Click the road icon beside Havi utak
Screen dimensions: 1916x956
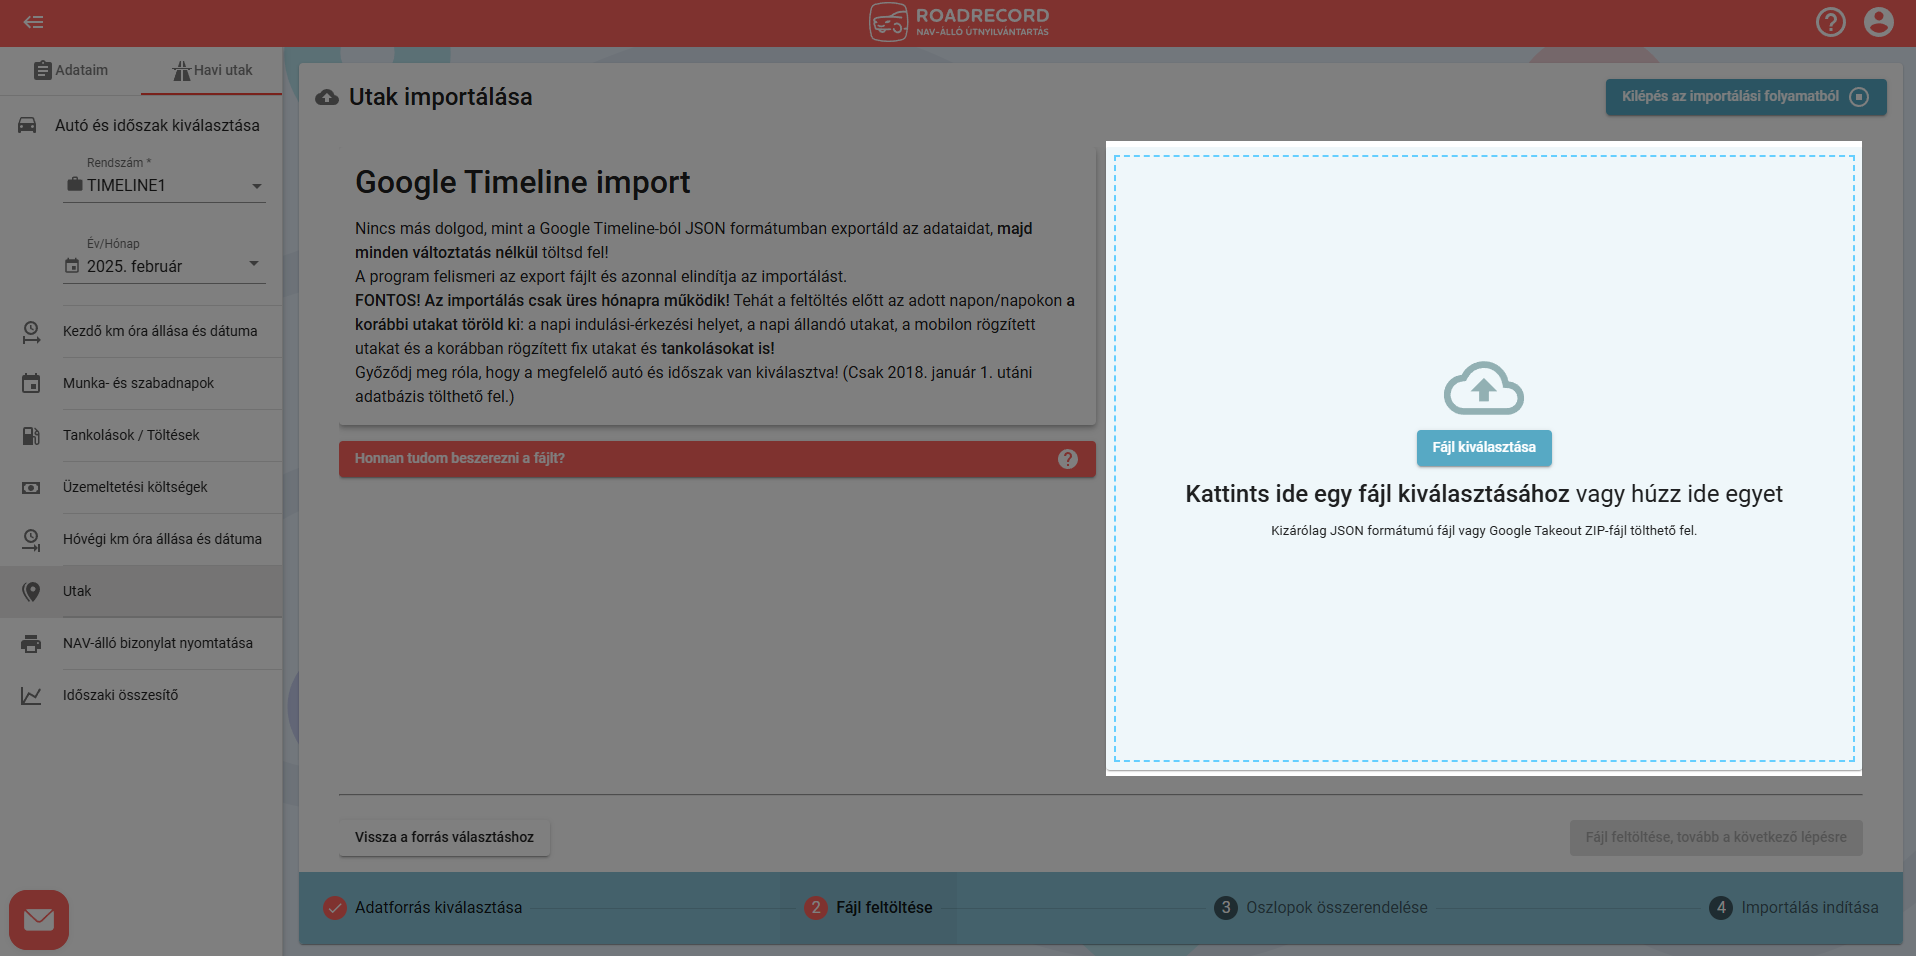[x=181, y=71]
